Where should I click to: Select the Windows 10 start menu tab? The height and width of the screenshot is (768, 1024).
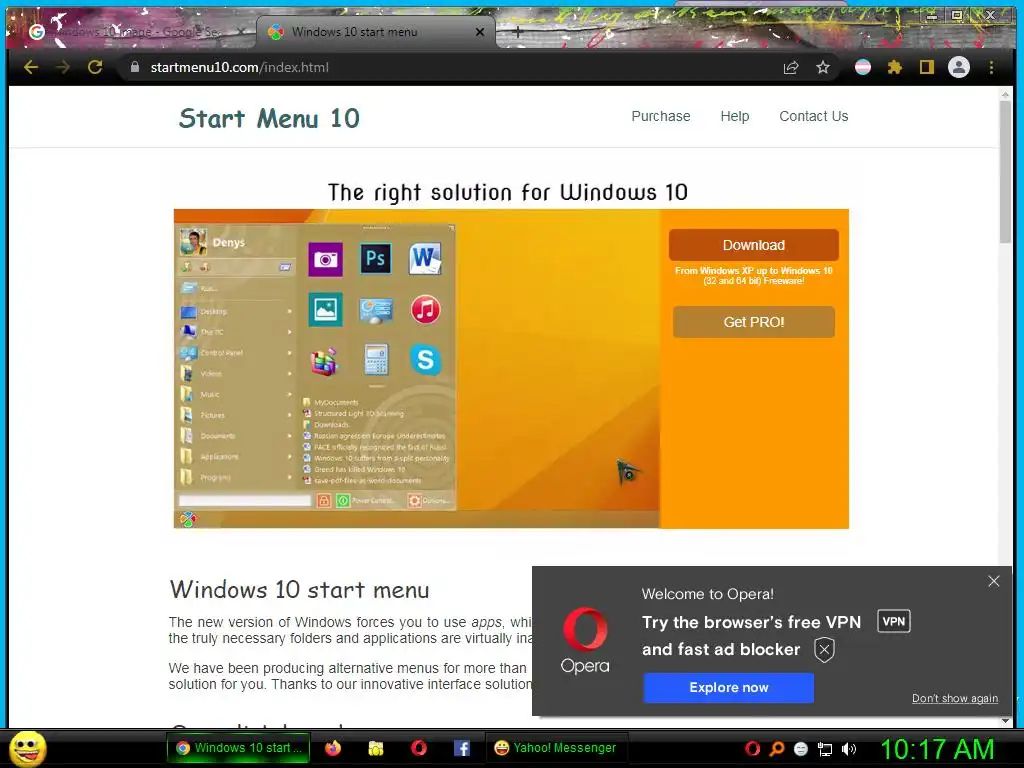[x=376, y=31]
